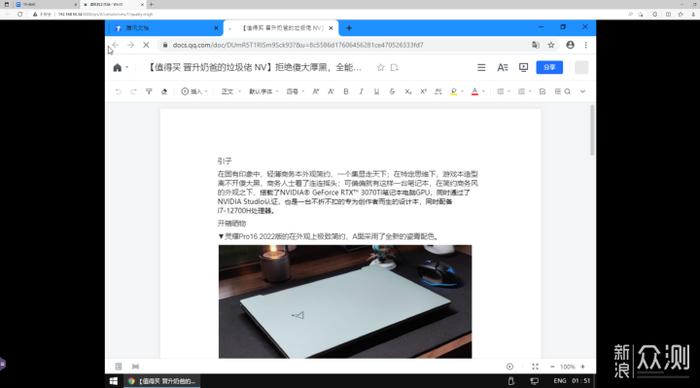Viewport: 700px width, 388px height.
Task: Apply strikethrough to text
Action: [x=392, y=92]
